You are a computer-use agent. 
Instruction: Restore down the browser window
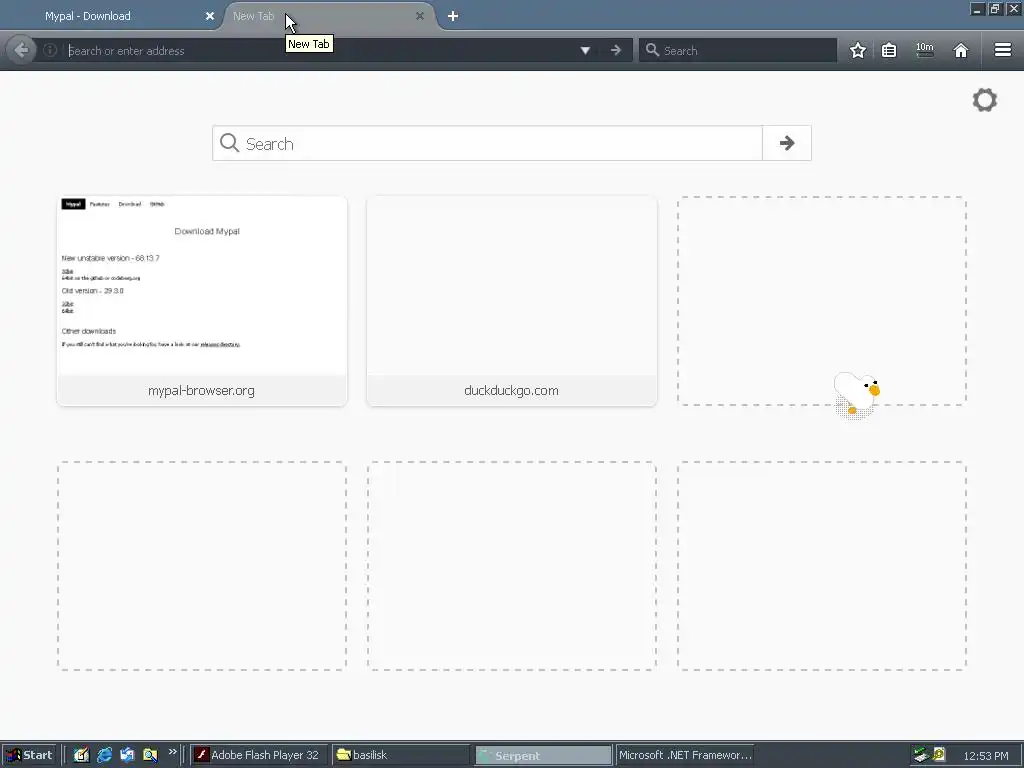(x=995, y=8)
